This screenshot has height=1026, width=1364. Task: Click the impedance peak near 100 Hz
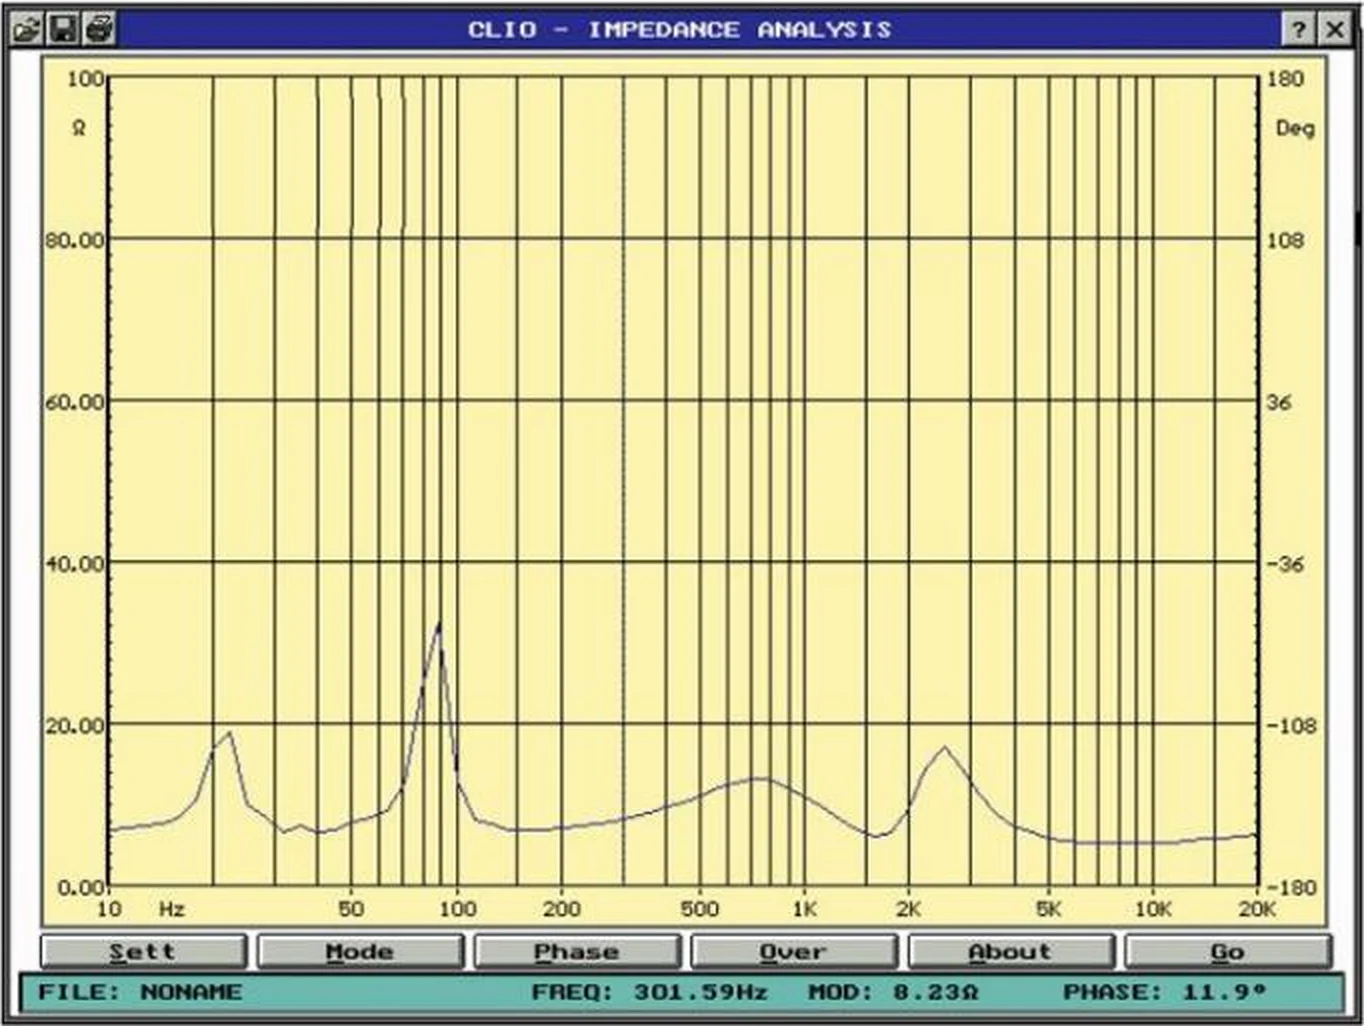pyautogui.click(x=439, y=625)
